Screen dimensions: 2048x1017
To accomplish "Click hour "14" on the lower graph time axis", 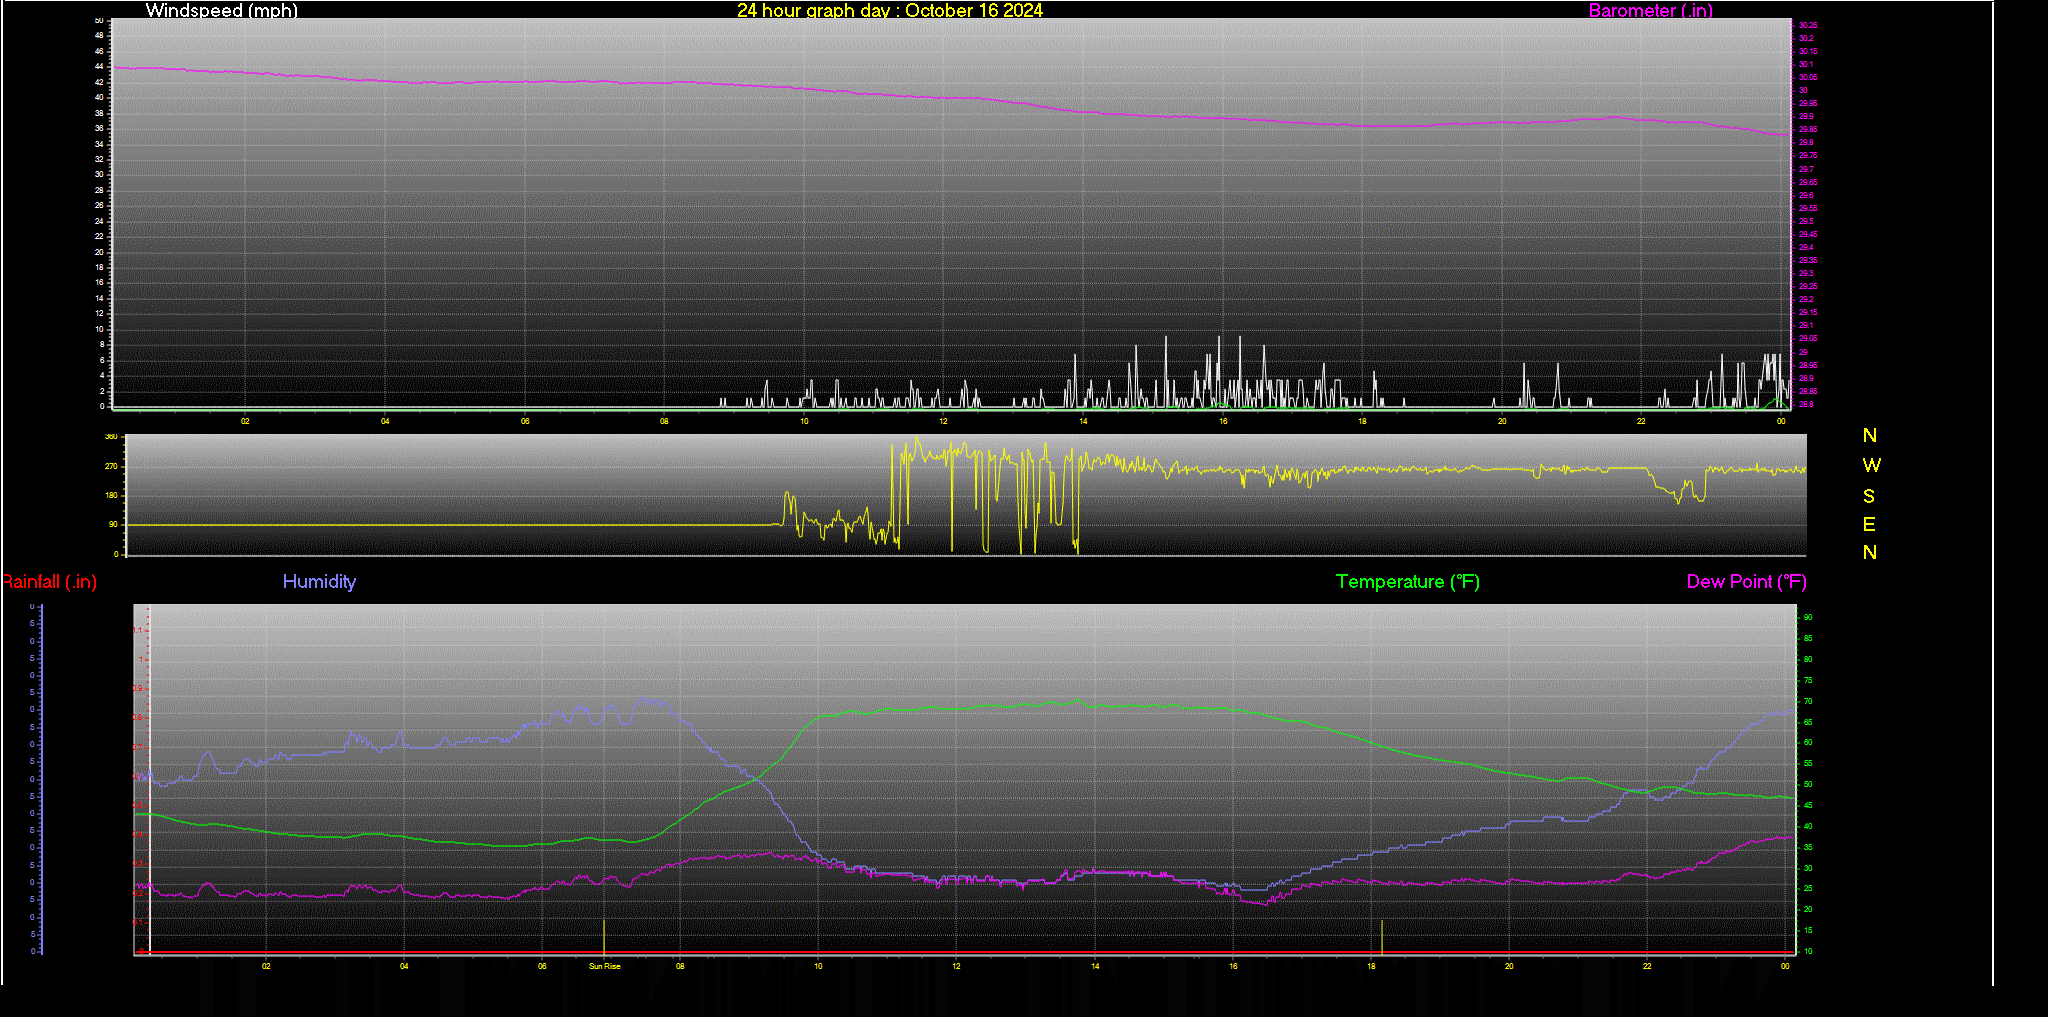I will 1095,966.
